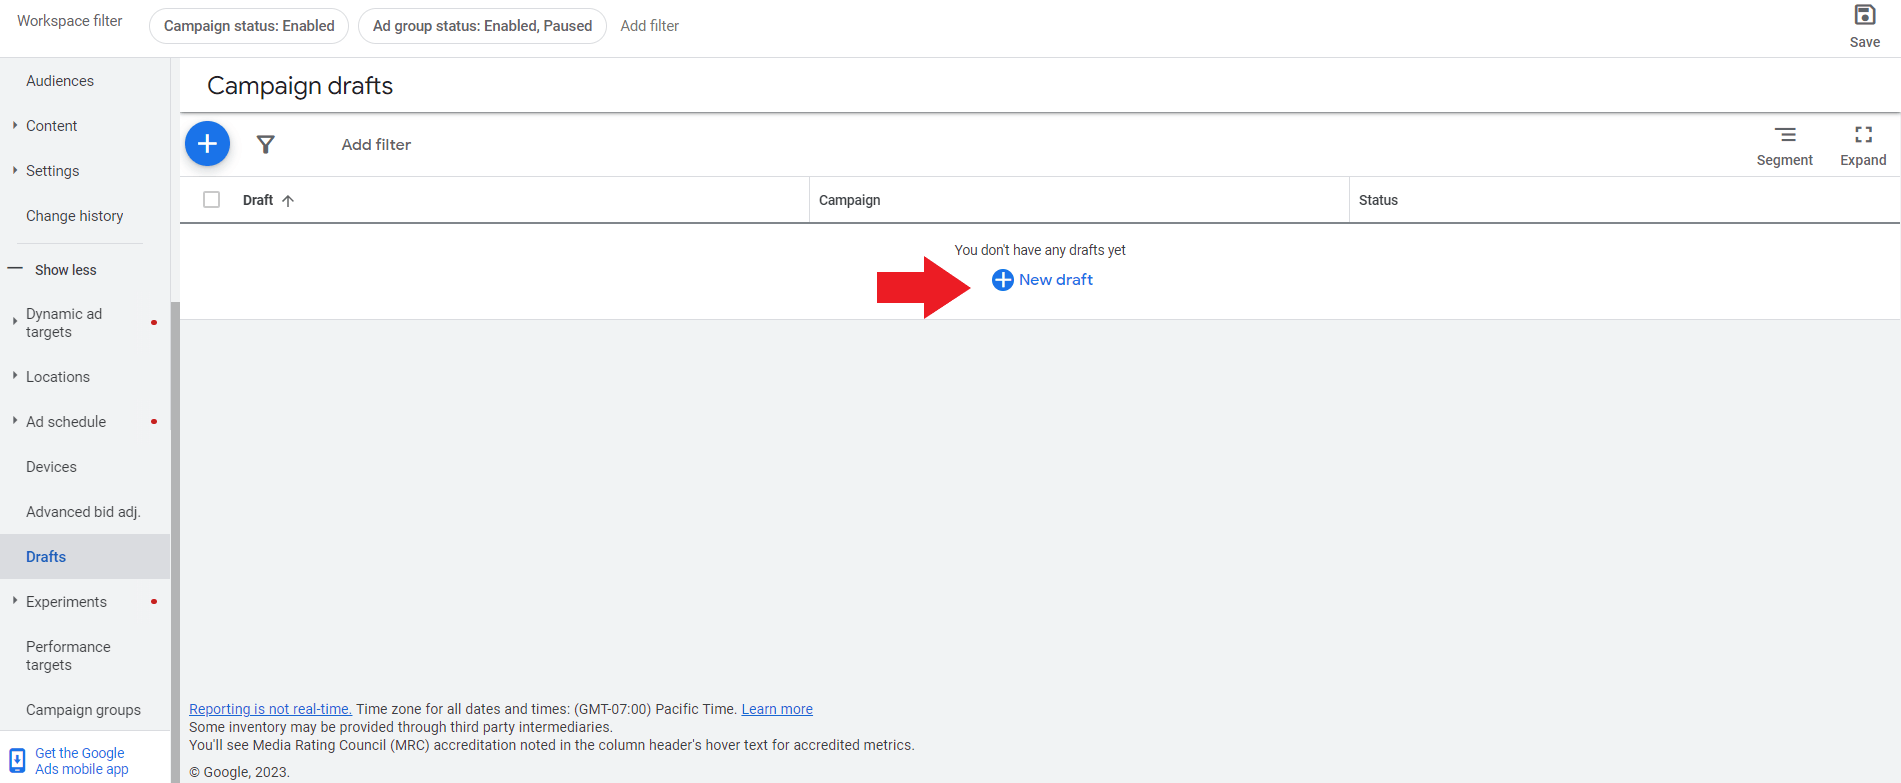Expand the Content sidebar section
The width and height of the screenshot is (1901, 783).
coord(15,126)
